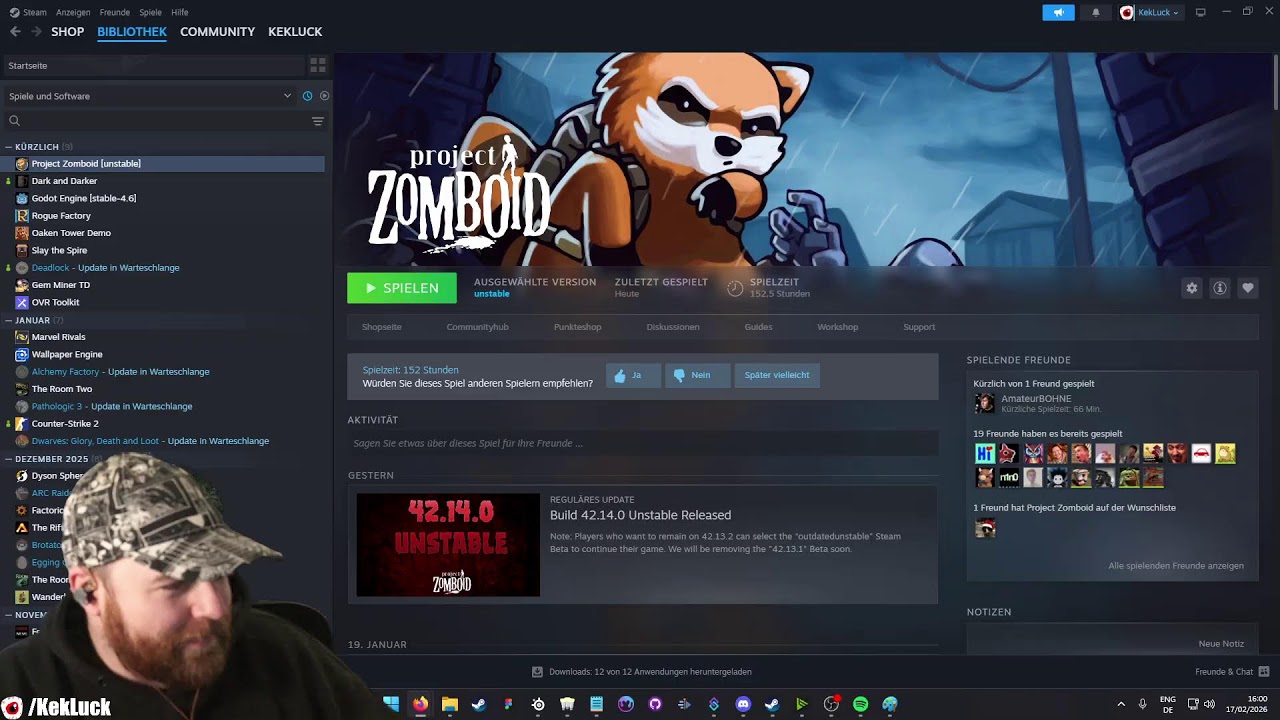Click the ready-to-play filter icon
Viewport: 1280px width, 720px height.
[324, 96]
